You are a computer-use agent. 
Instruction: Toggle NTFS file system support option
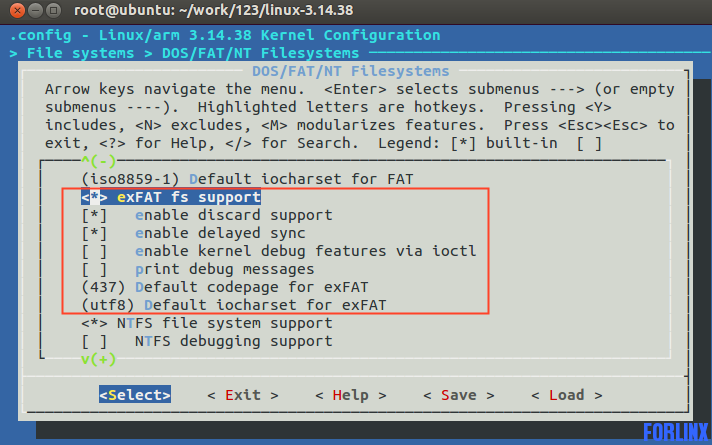pyautogui.click(x=207, y=323)
